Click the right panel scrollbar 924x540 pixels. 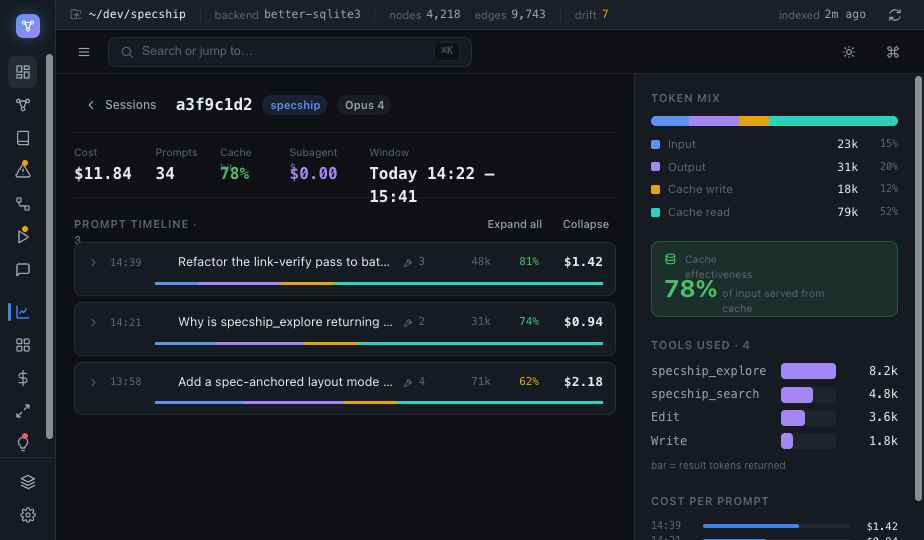click(x=918, y=289)
